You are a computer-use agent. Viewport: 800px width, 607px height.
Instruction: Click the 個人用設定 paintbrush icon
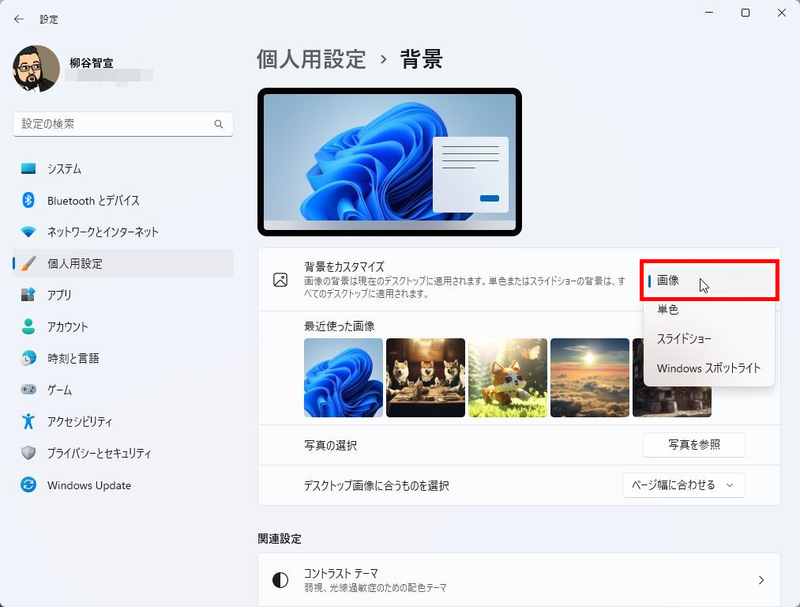pos(28,263)
